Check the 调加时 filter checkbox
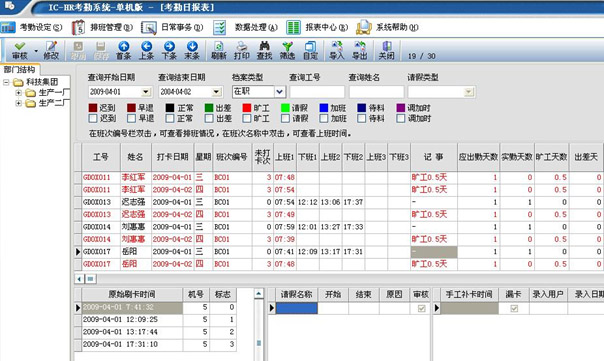Image resolution: width=604 pixels, height=361 pixels. tap(401, 118)
